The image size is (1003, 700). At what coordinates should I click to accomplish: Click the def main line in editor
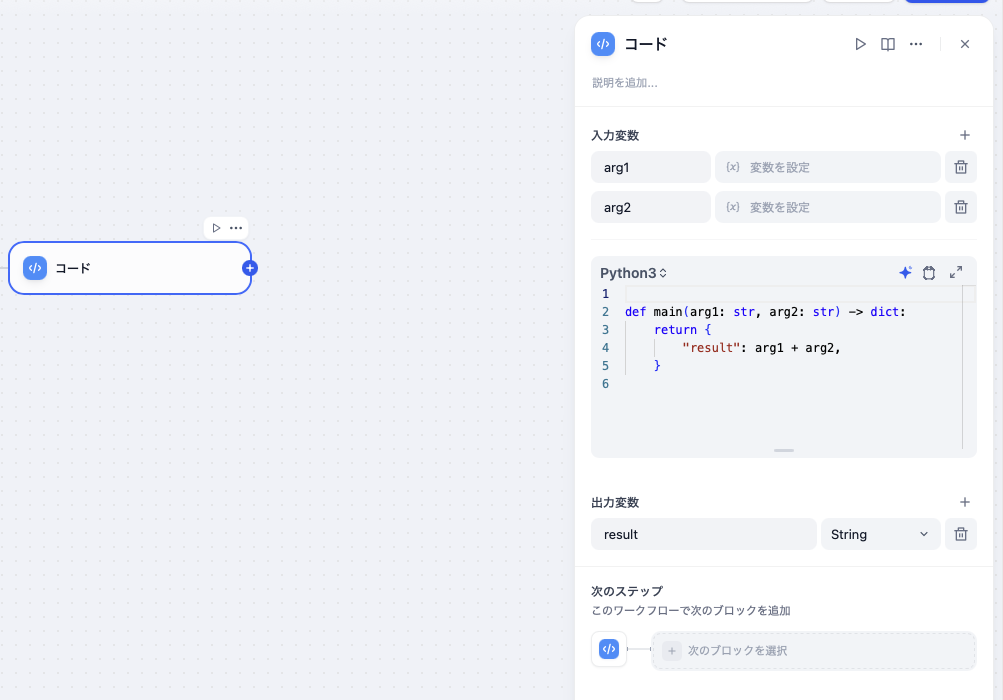coord(765,312)
